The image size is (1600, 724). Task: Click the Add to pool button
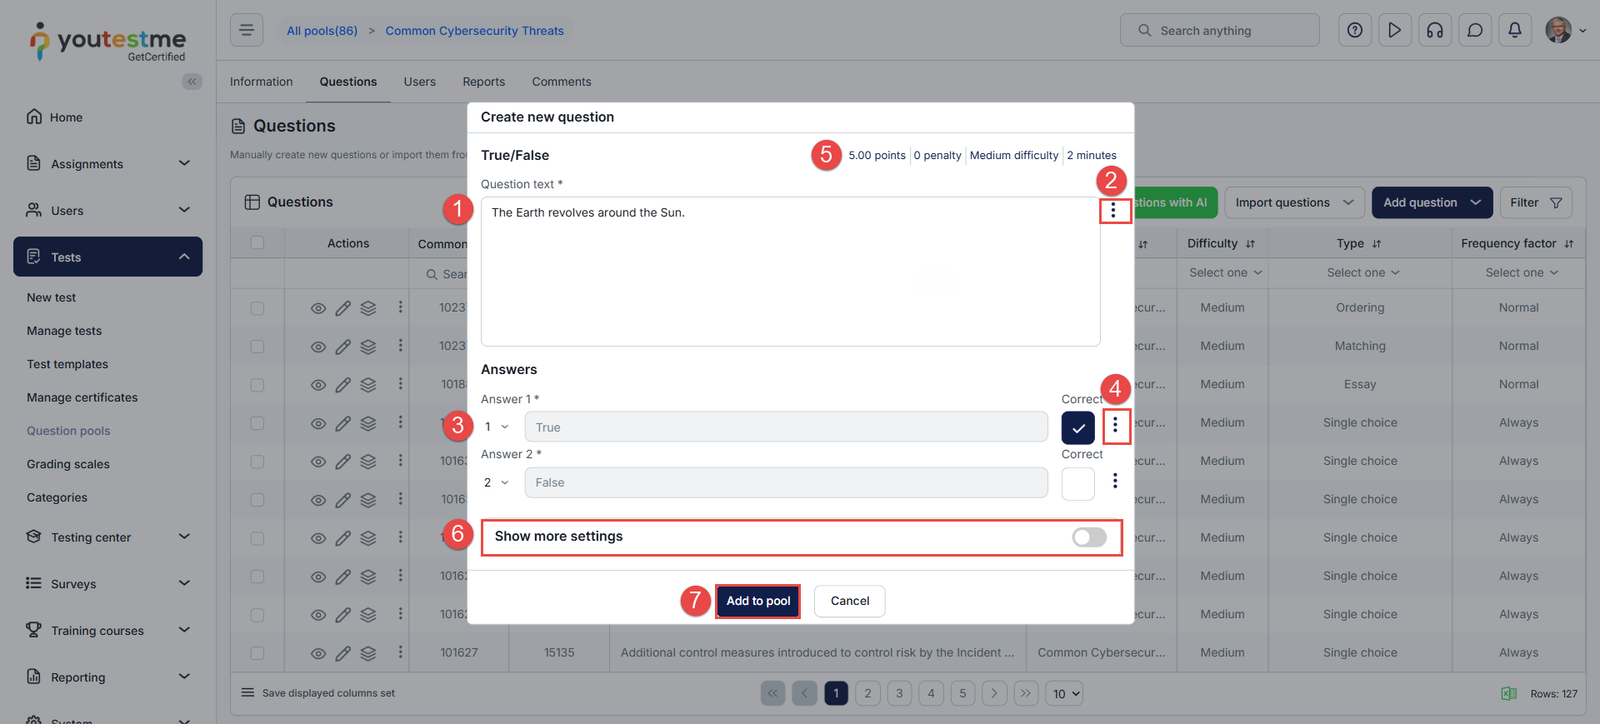click(x=758, y=601)
